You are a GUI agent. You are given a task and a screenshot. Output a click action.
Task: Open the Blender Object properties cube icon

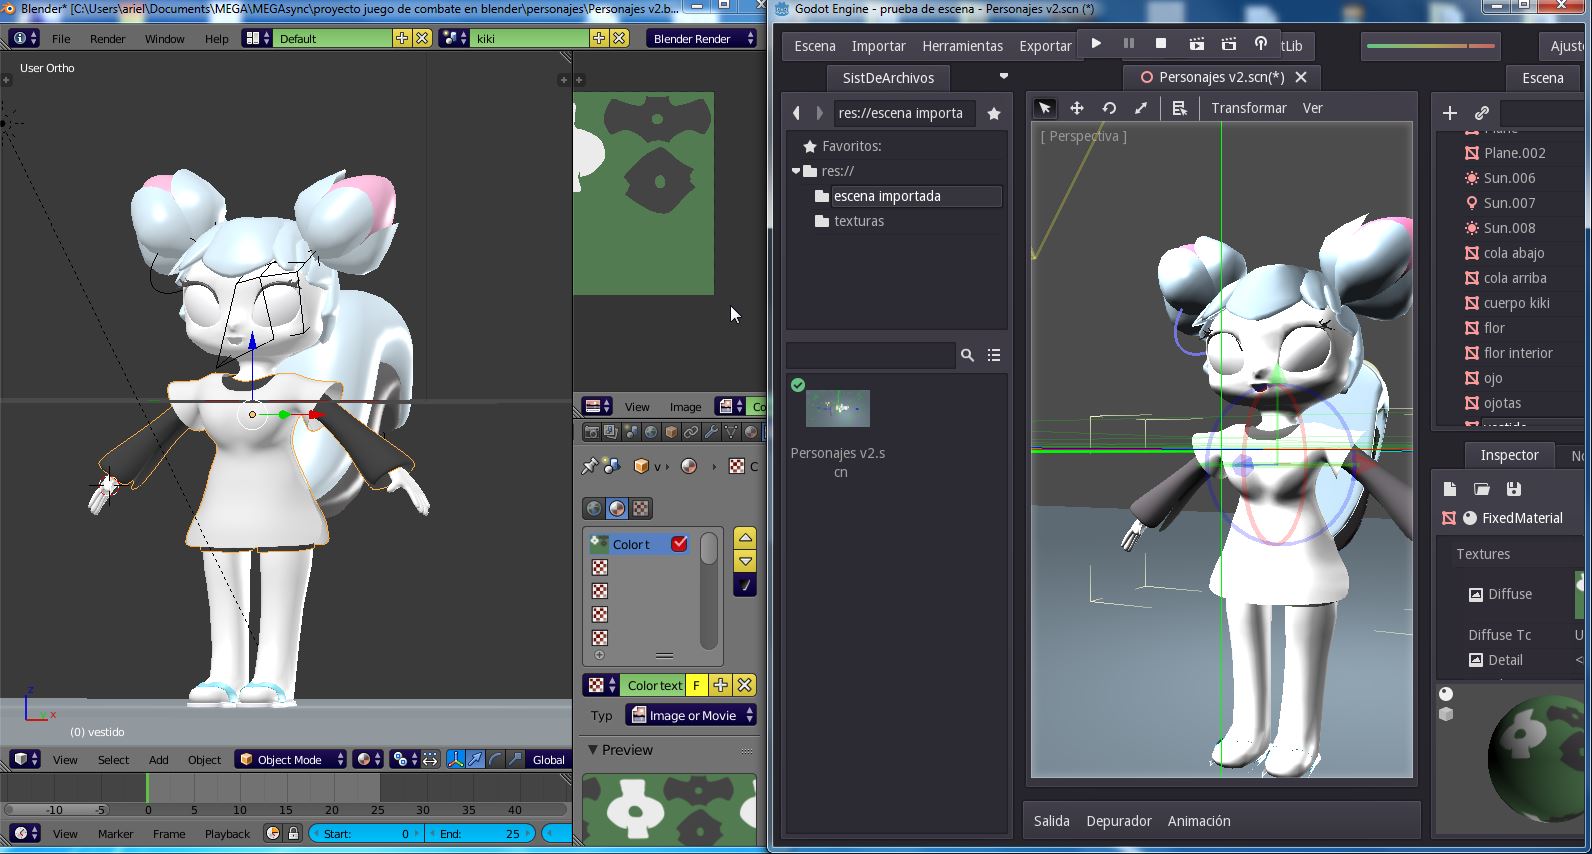pos(671,432)
